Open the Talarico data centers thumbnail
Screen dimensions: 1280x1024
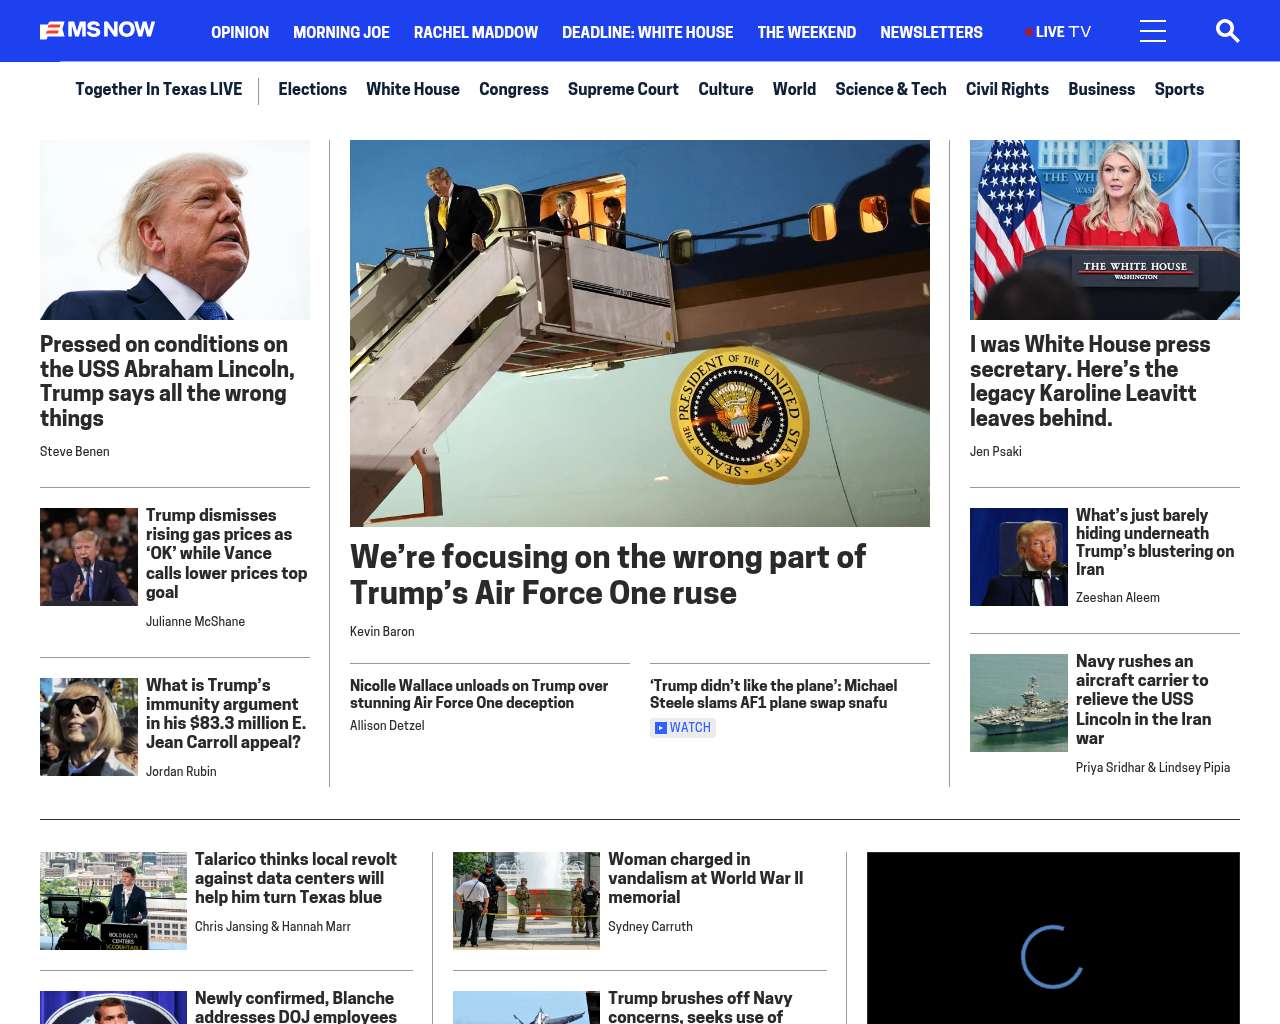point(113,901)
